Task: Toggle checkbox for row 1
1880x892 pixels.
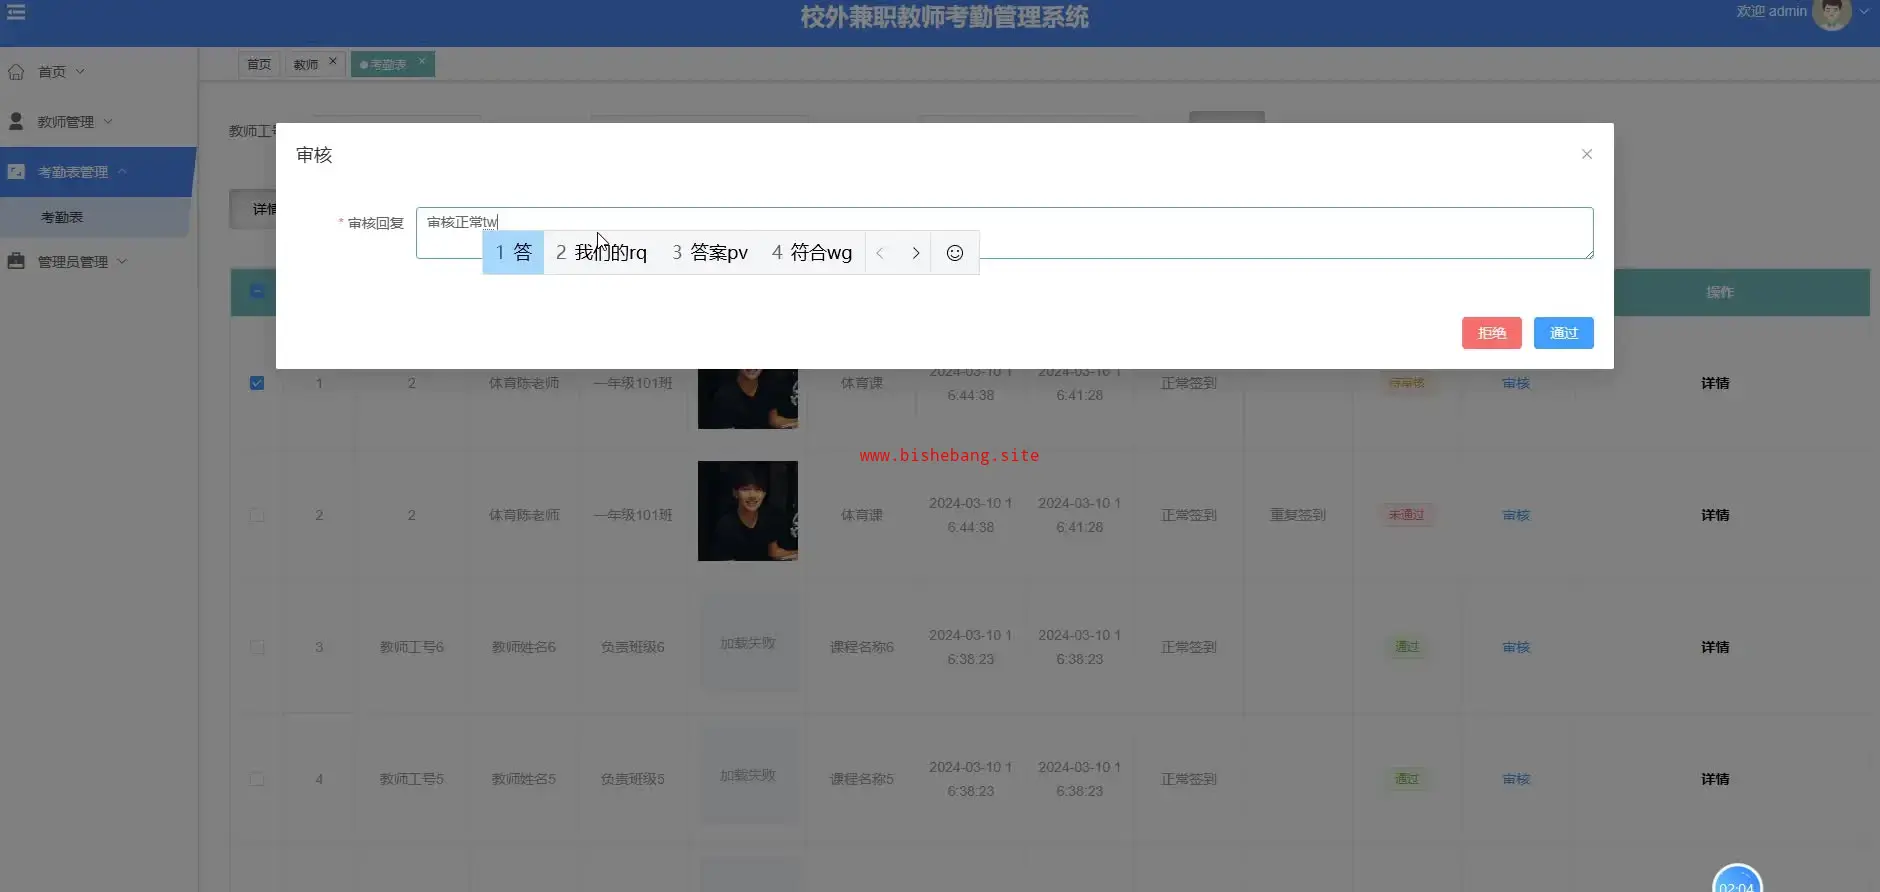Action: (x=257, y=383)
